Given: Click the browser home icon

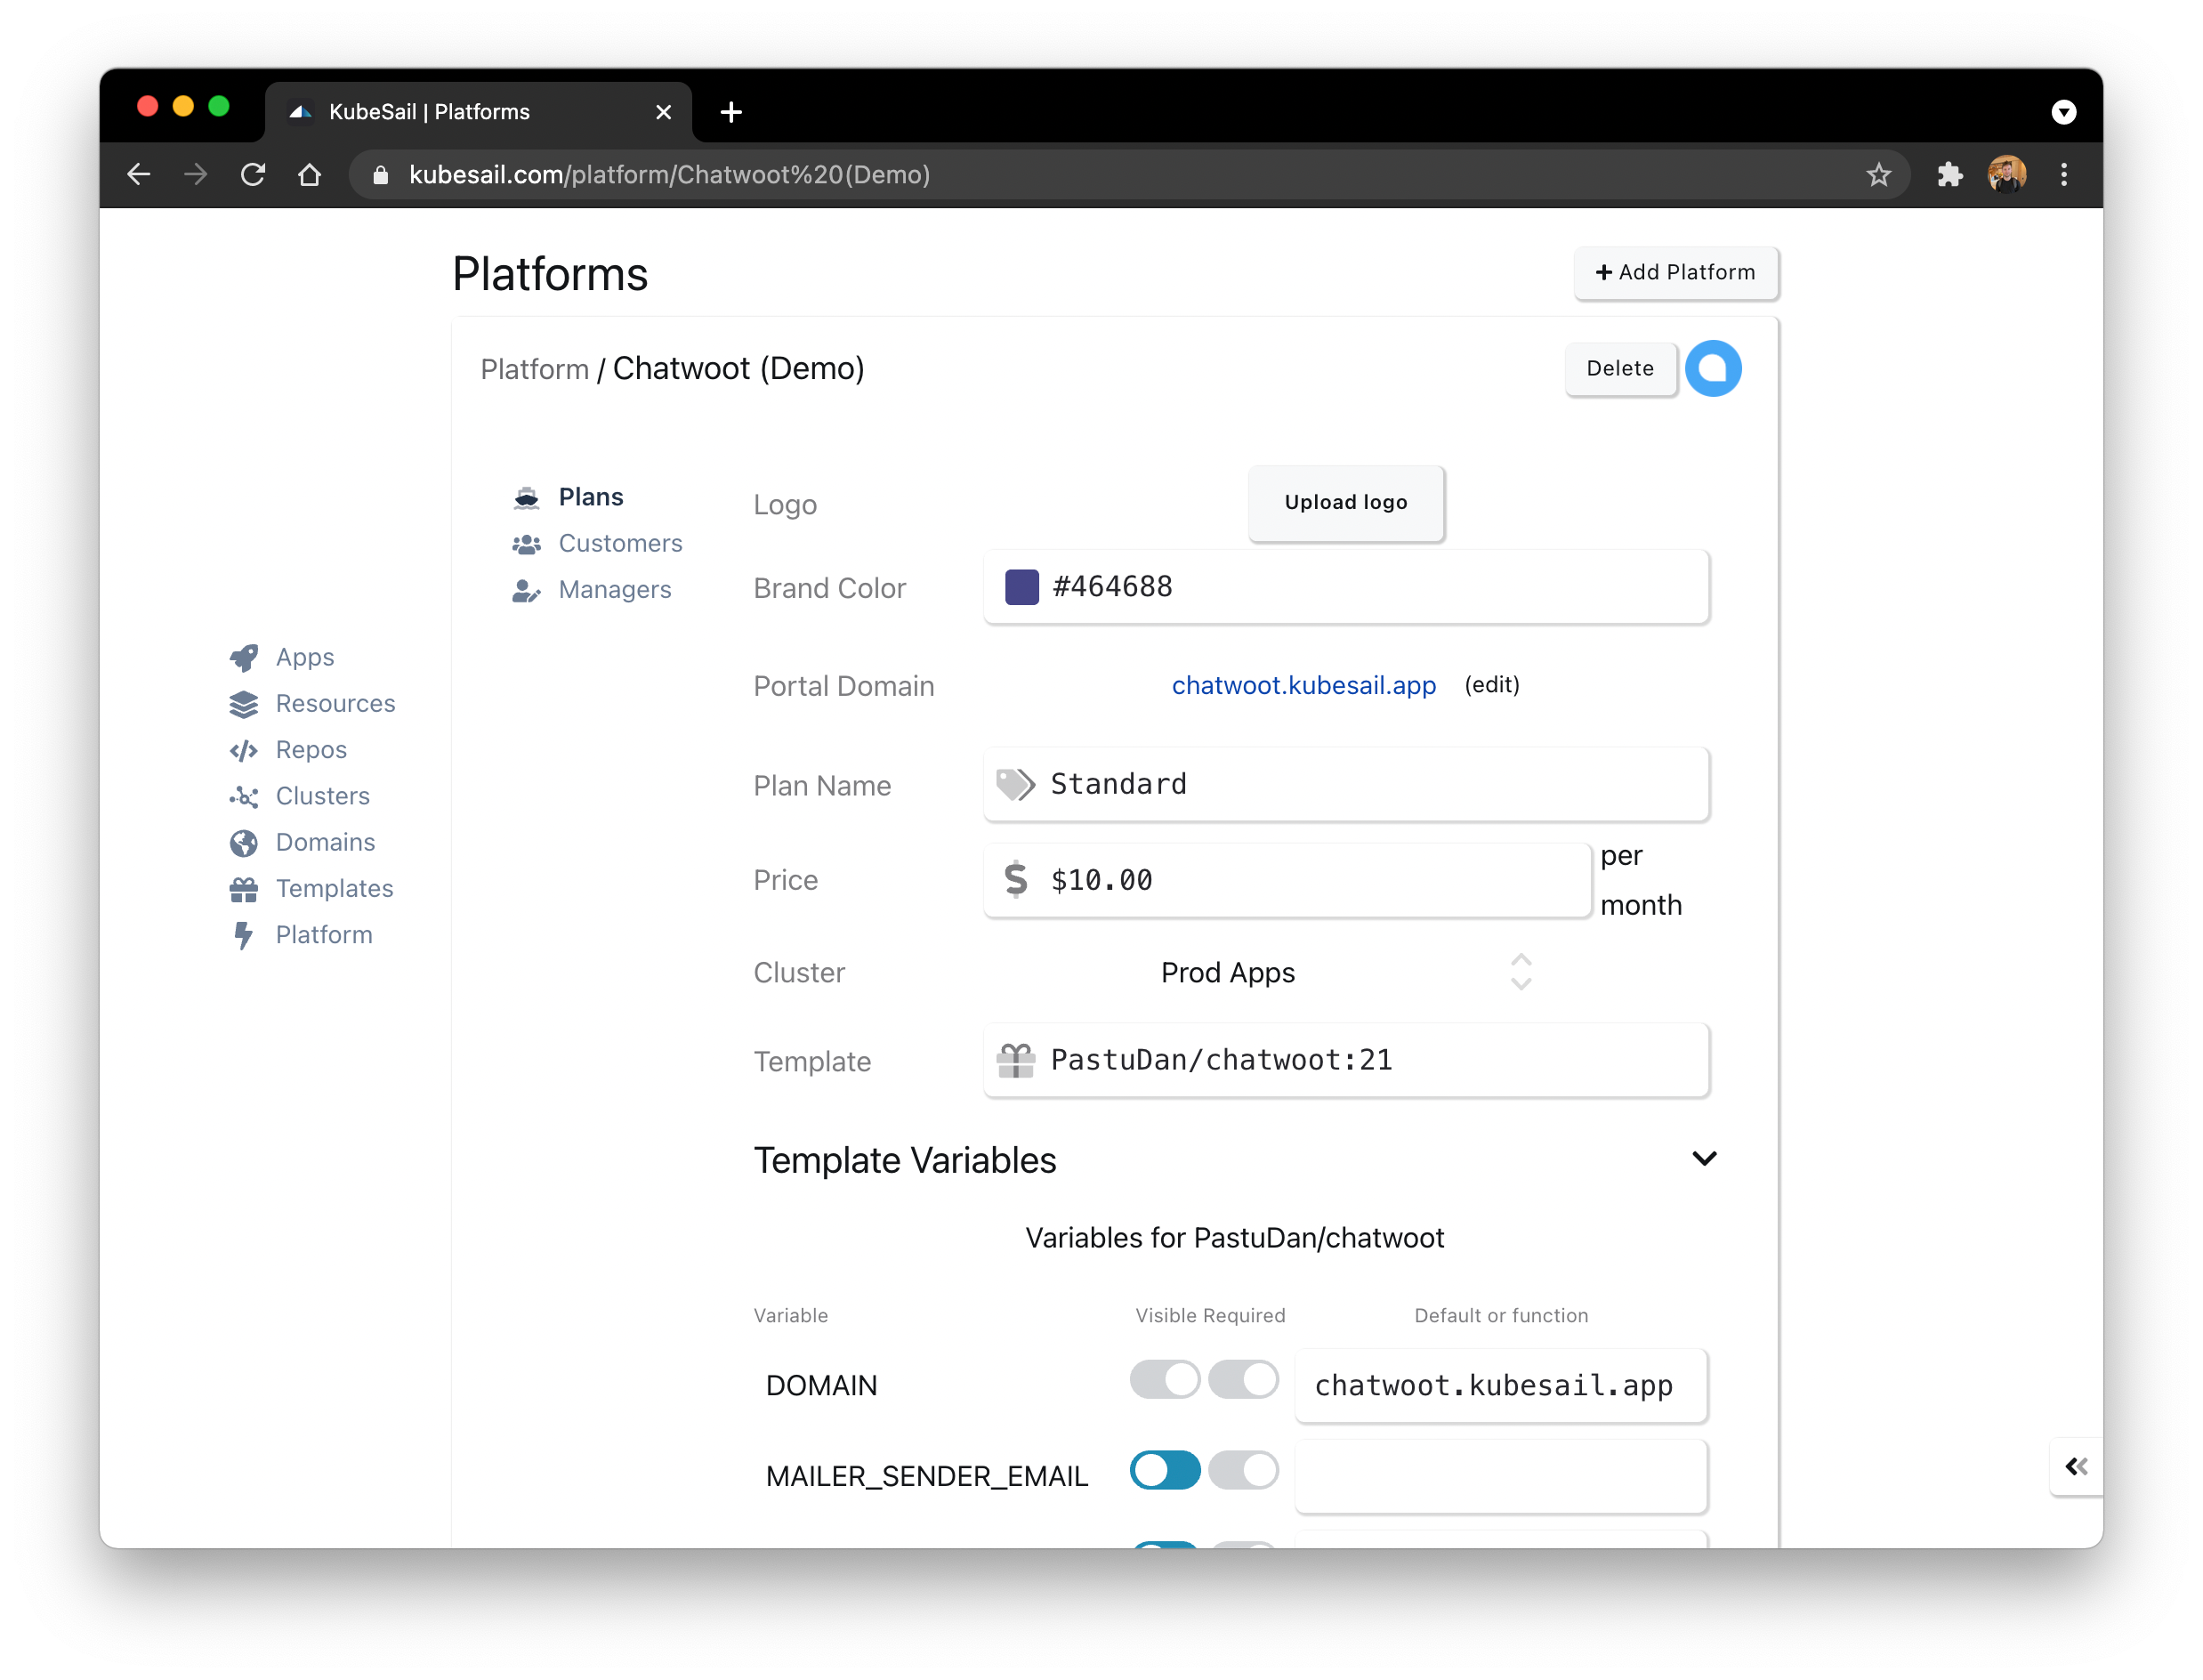Looking at the screenshot, I should pyautogui.click(x=310, y=175).
